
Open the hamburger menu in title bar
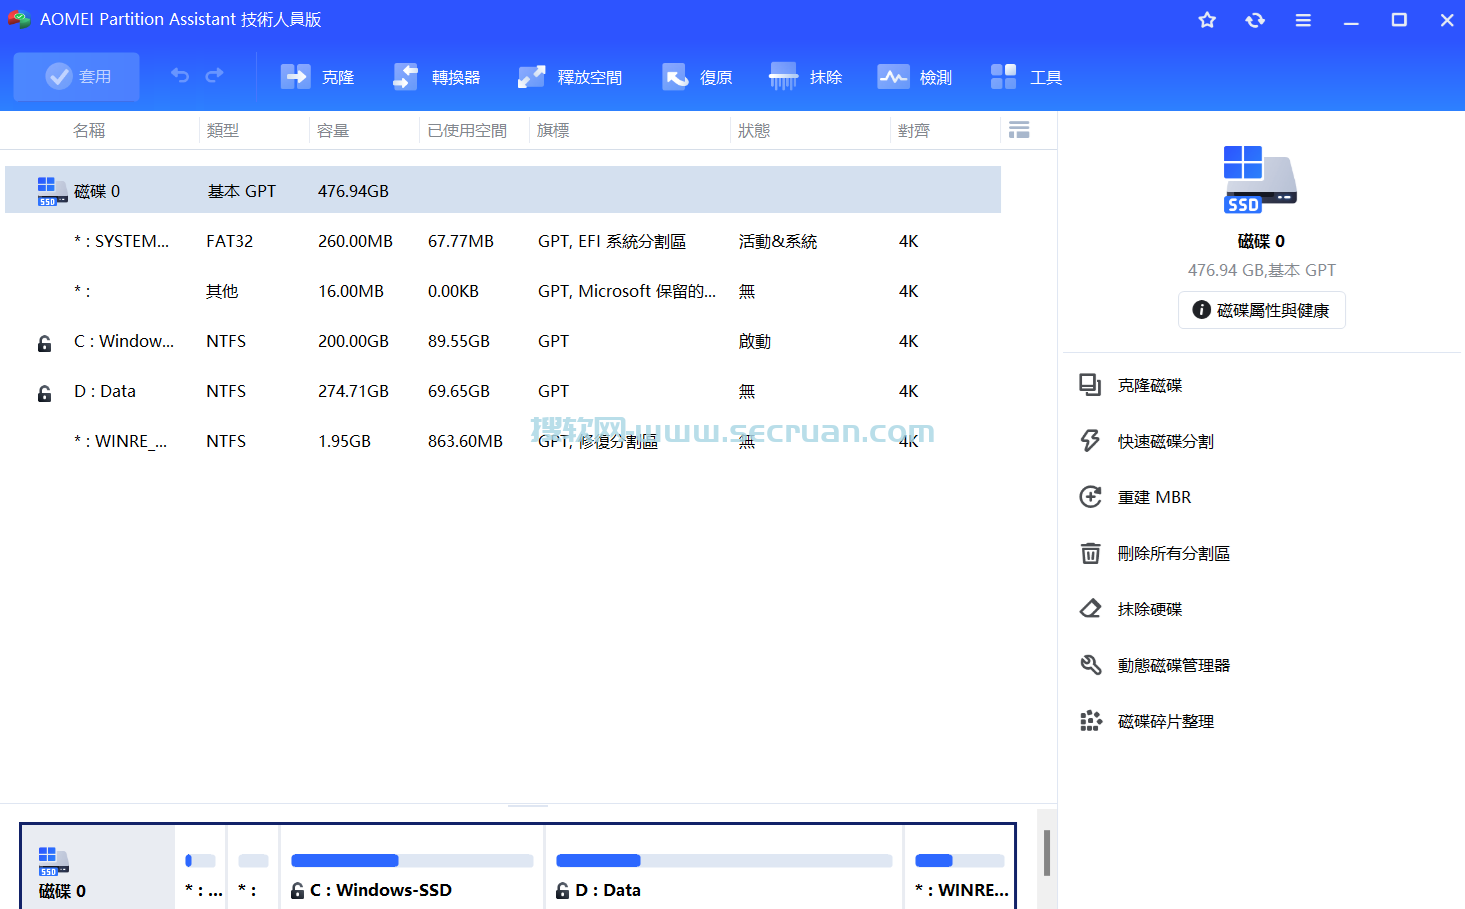(x=1303, y=20)
